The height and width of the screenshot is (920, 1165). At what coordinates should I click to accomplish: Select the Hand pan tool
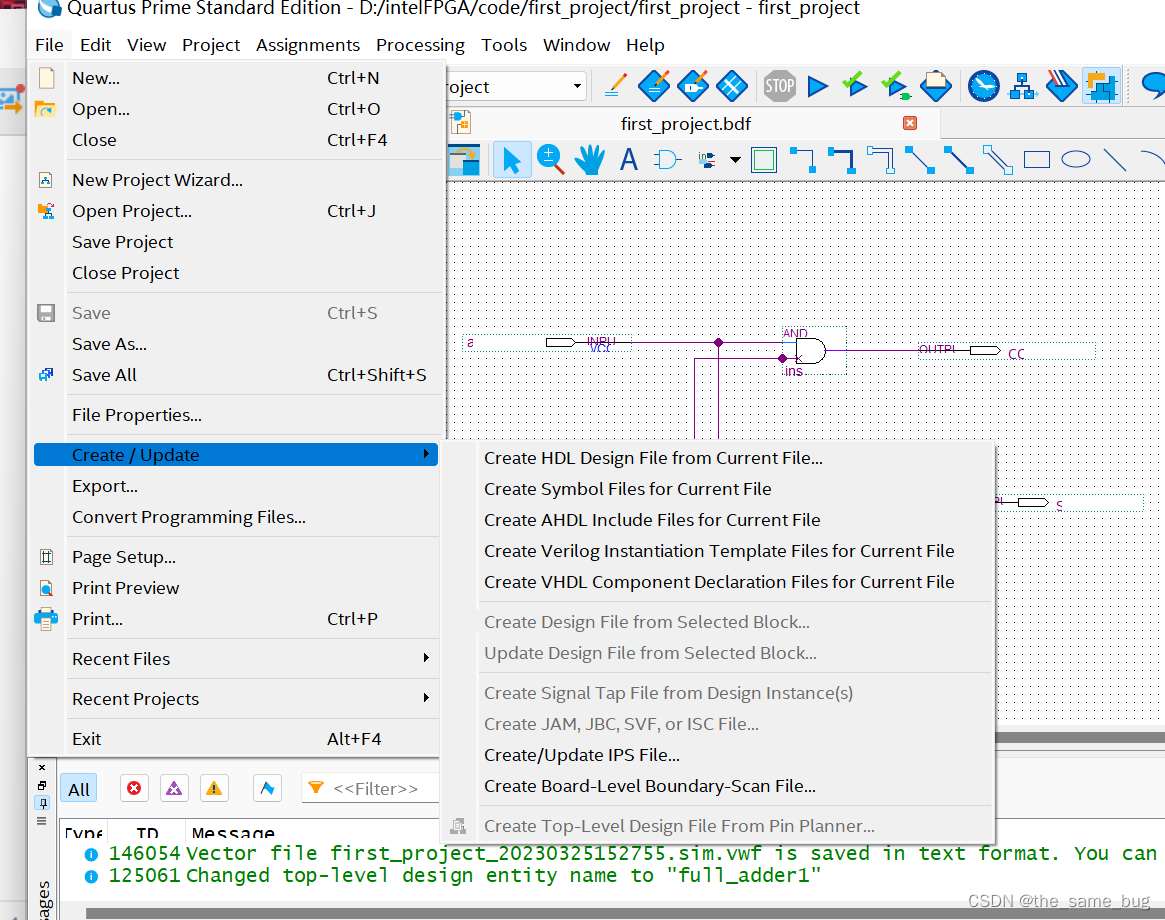(x=590, y=160)
